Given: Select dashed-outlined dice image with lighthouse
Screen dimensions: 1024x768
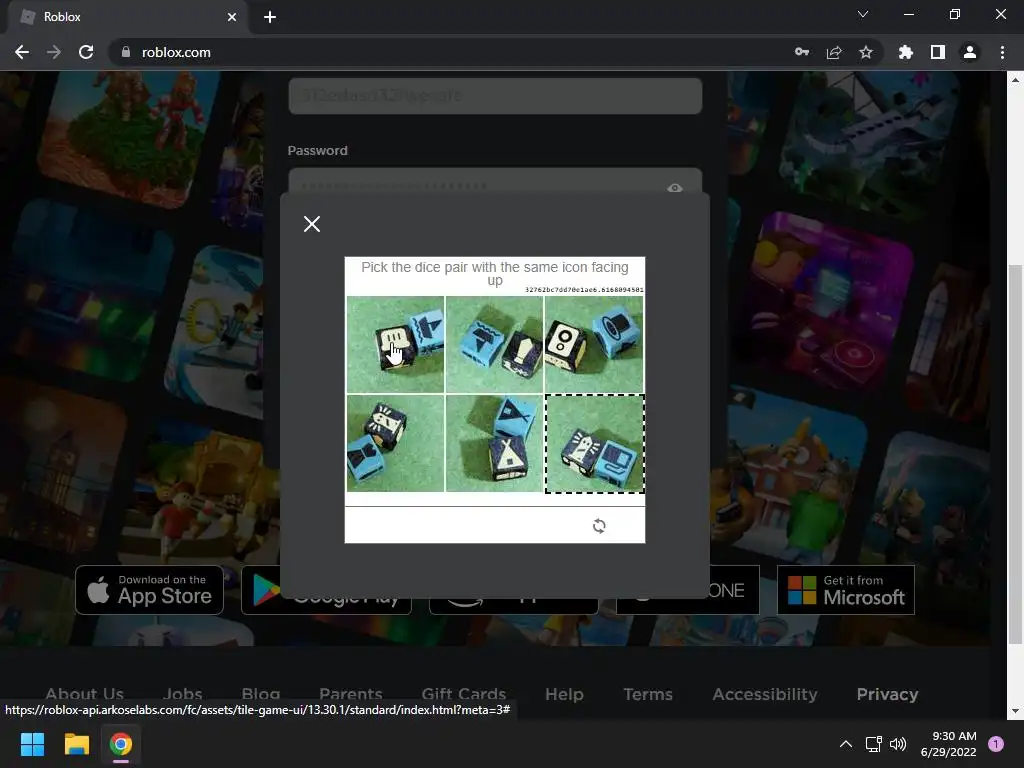Looking at the screenshot, I should click(x=595, y=443).
